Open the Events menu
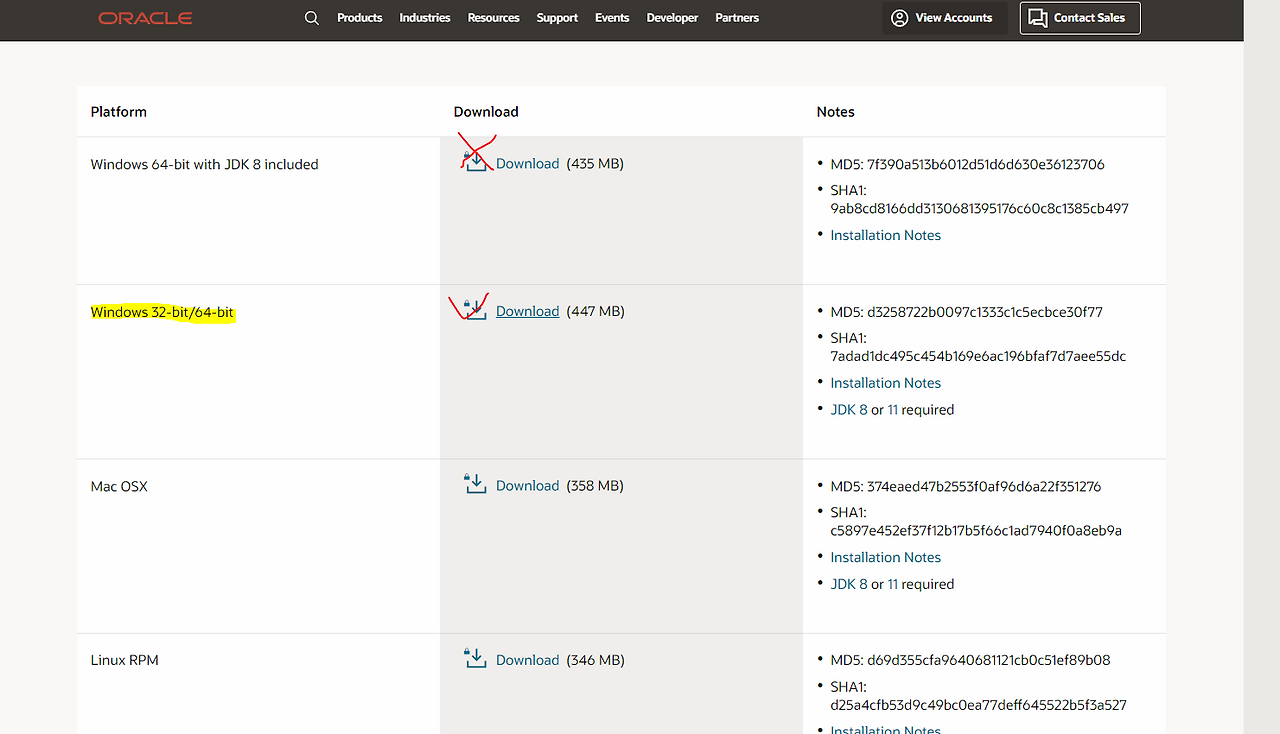1280x734 pixels. click(612, 18)
